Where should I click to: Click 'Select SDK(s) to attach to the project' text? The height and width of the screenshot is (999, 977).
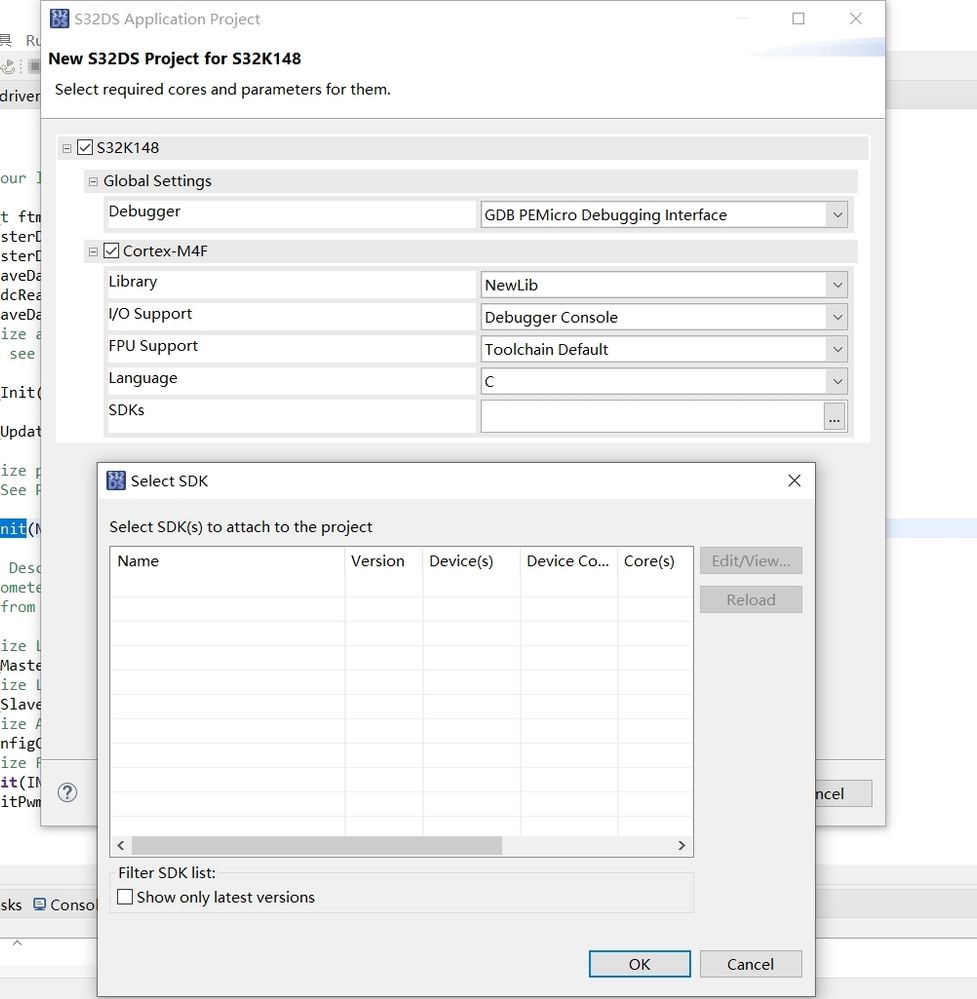coord(241,527)
